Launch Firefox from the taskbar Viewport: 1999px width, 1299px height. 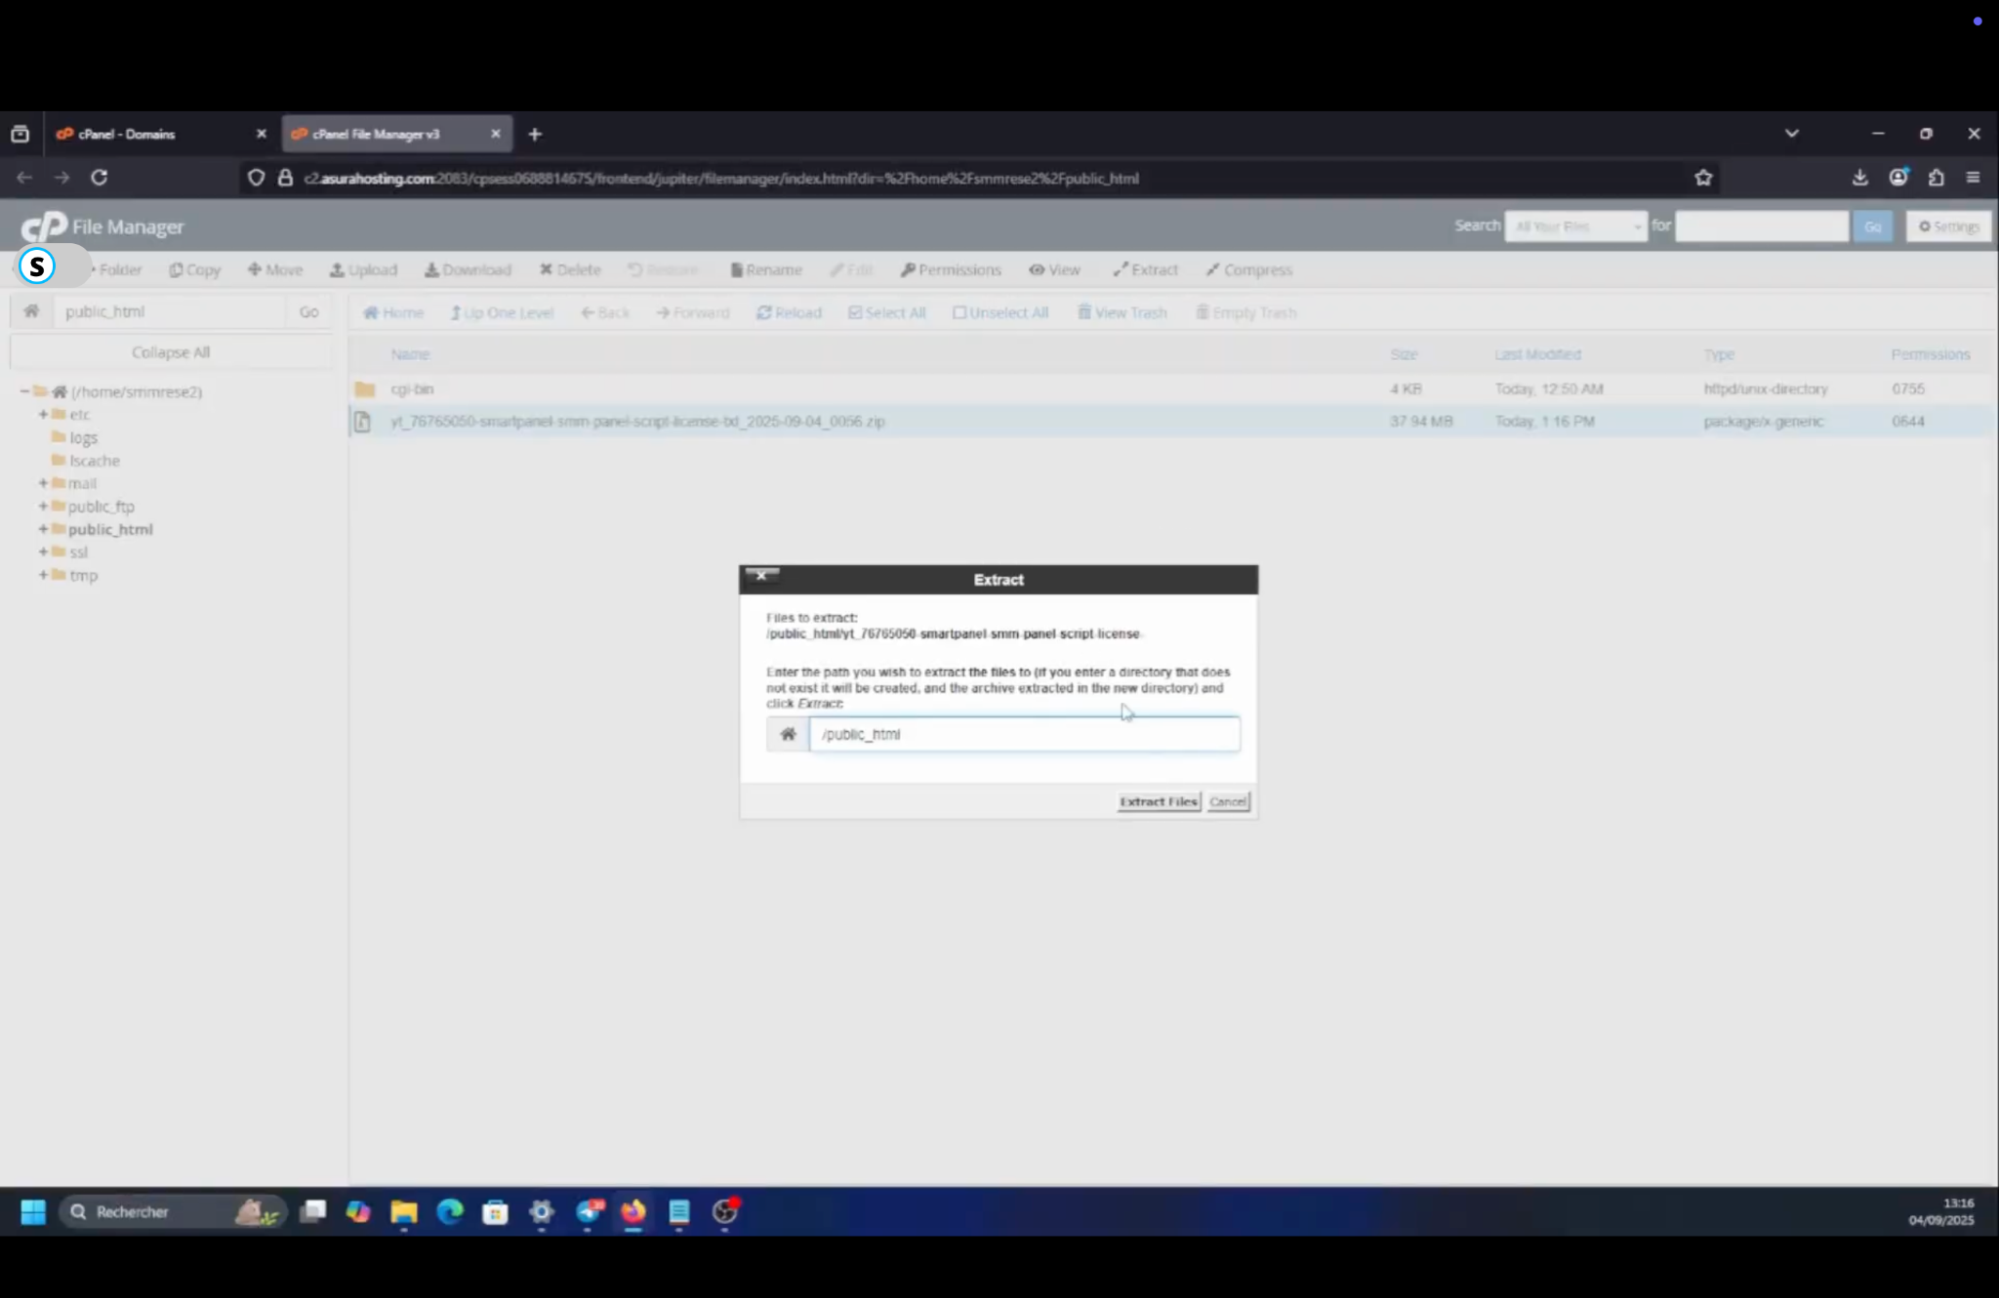point(633,1212)
